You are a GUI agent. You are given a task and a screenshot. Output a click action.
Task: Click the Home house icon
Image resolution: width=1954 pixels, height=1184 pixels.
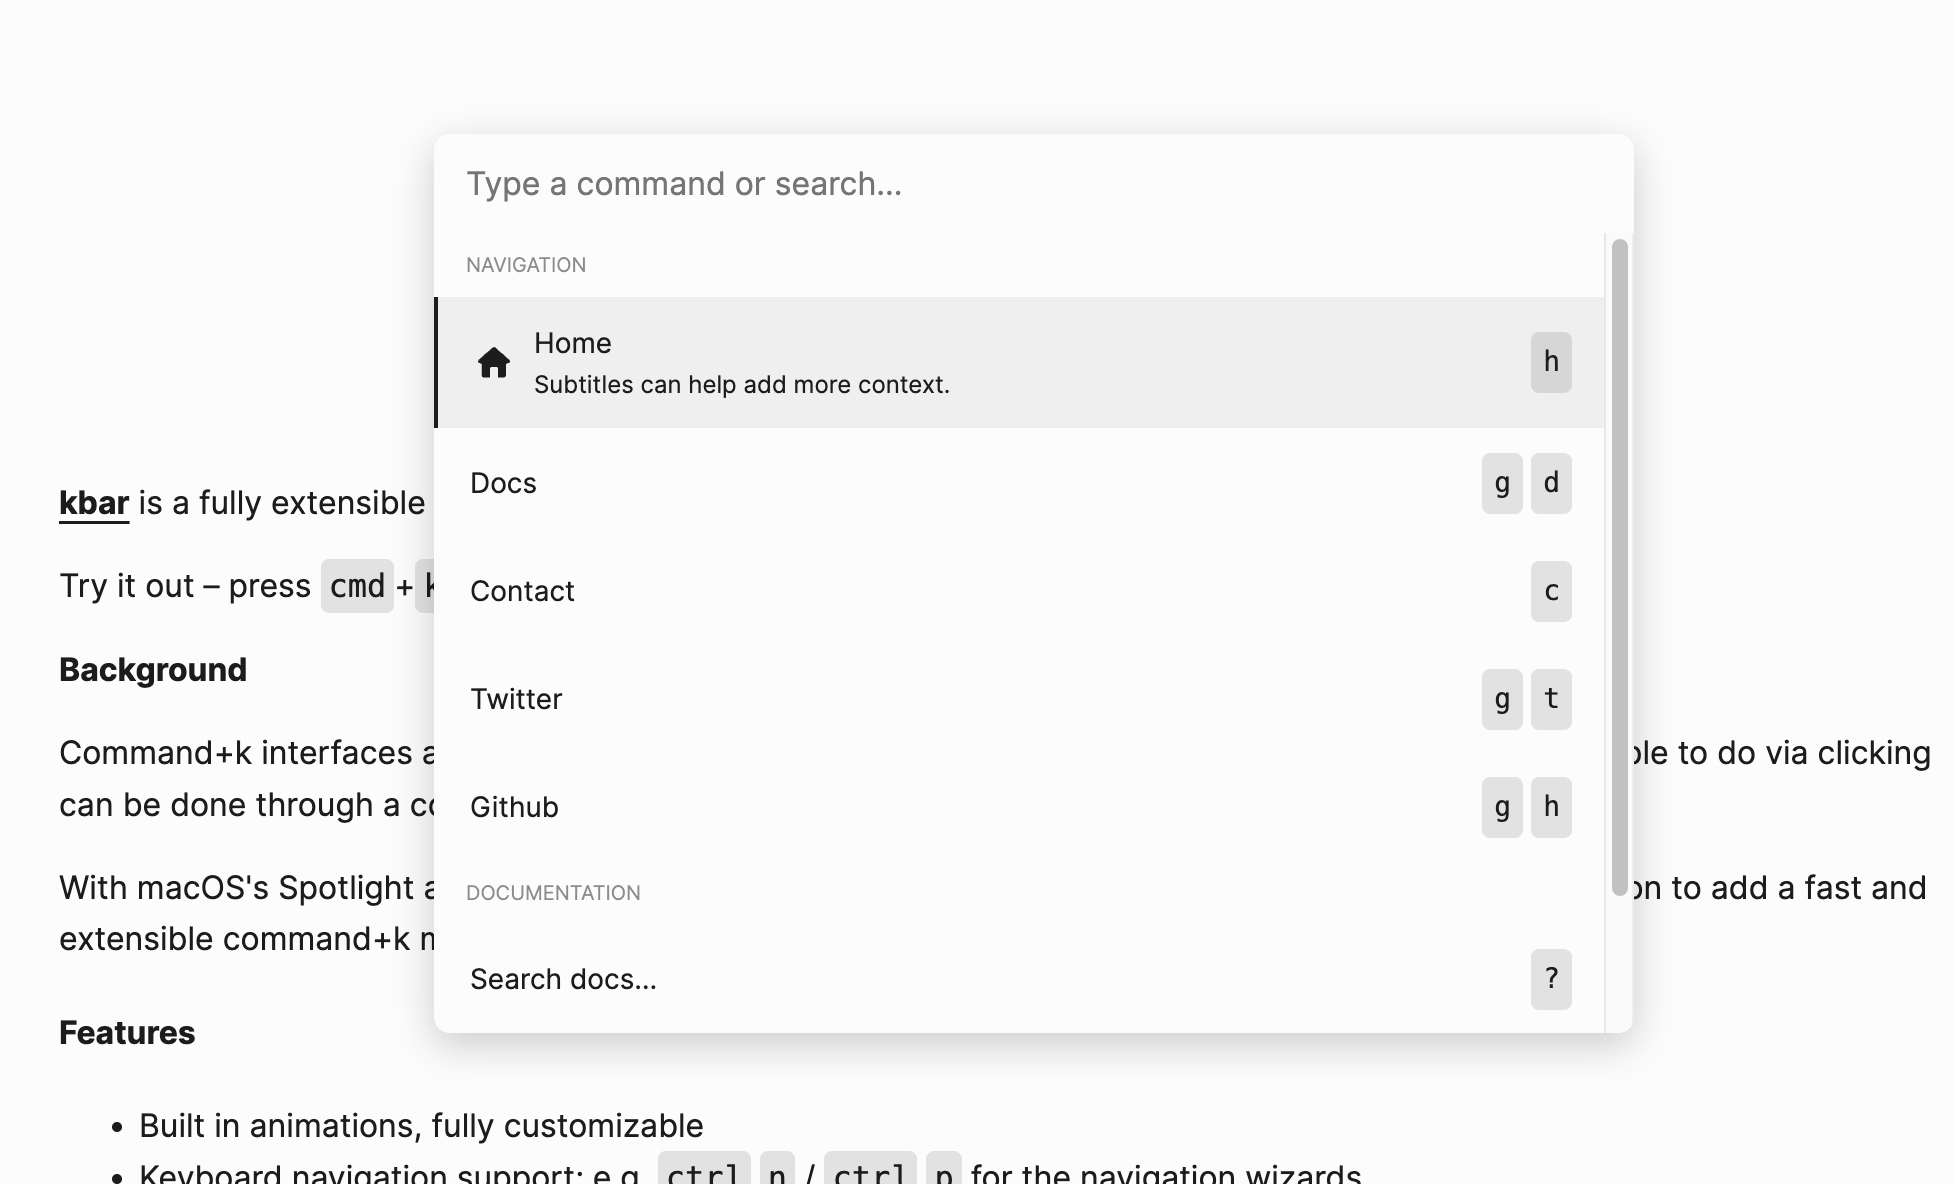(x=494, y=363)
